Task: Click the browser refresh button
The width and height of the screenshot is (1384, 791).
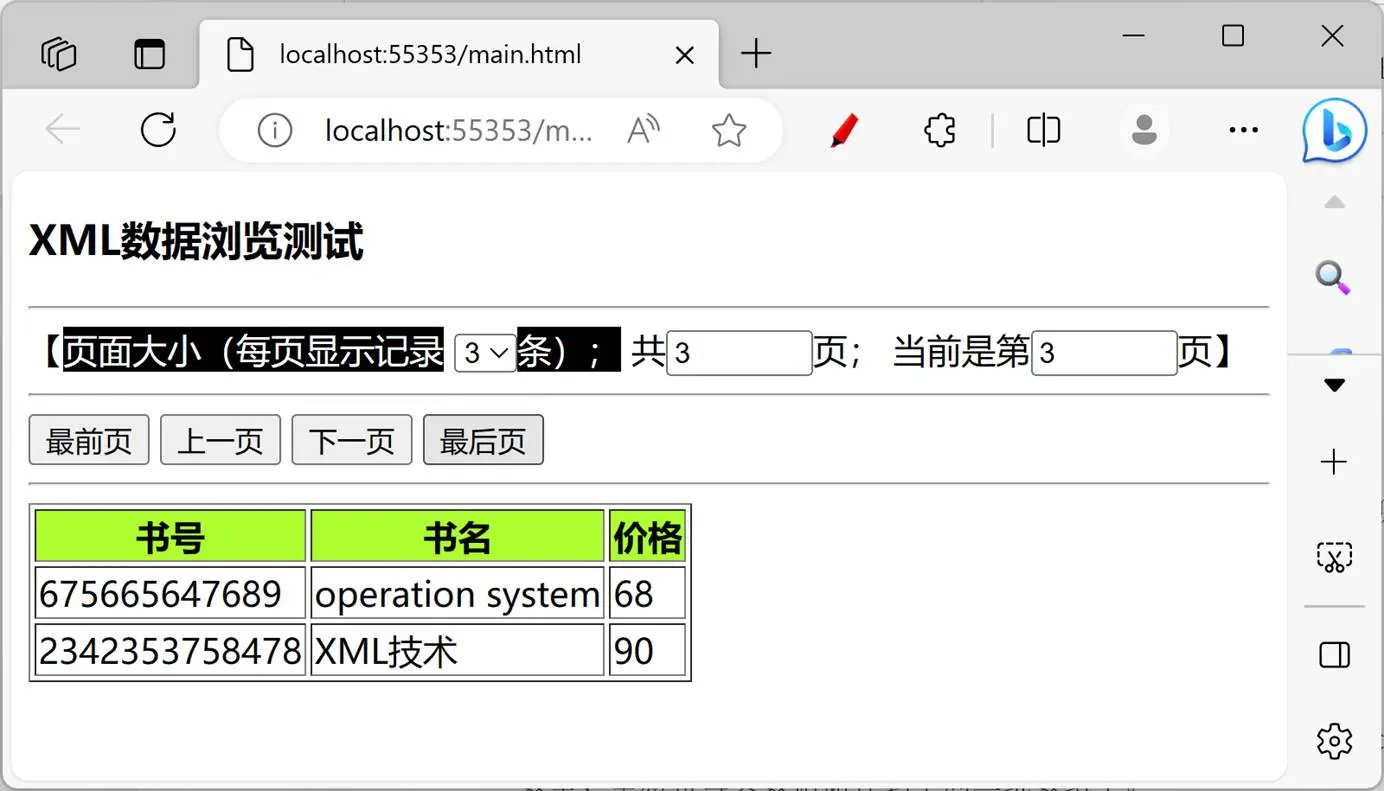Action: click(x=158, y=130)
